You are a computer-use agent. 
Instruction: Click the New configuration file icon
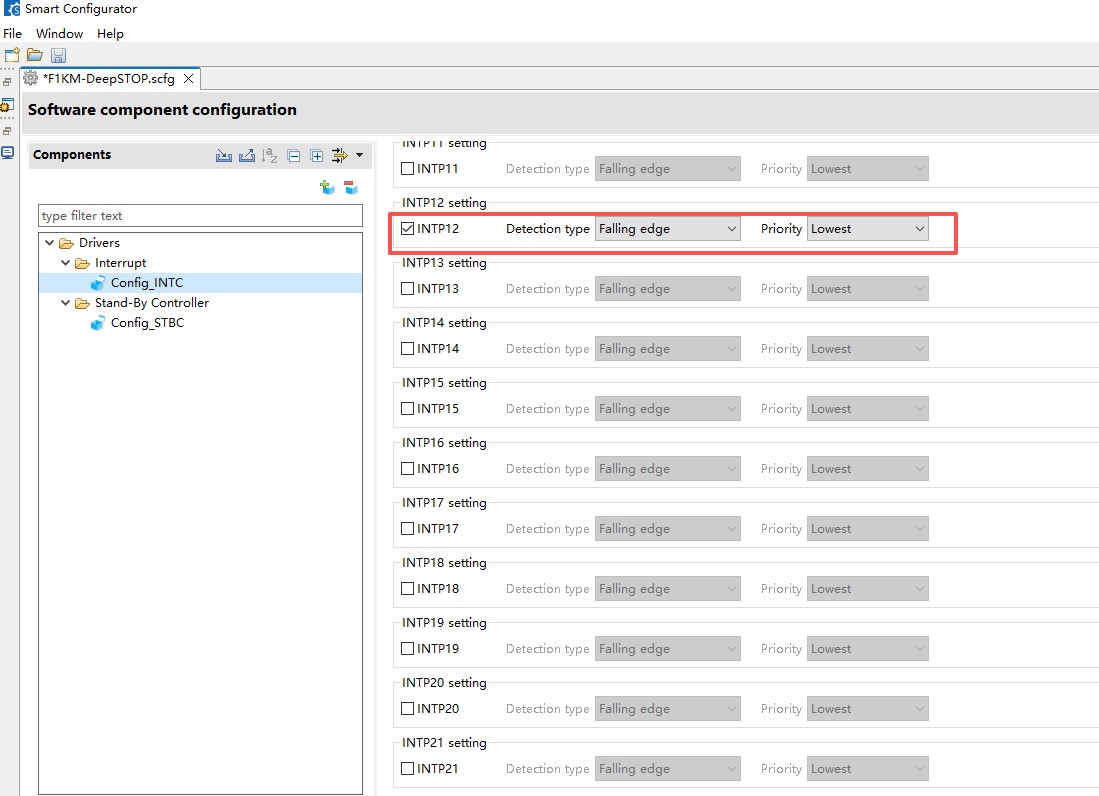(x=12, y=55)
